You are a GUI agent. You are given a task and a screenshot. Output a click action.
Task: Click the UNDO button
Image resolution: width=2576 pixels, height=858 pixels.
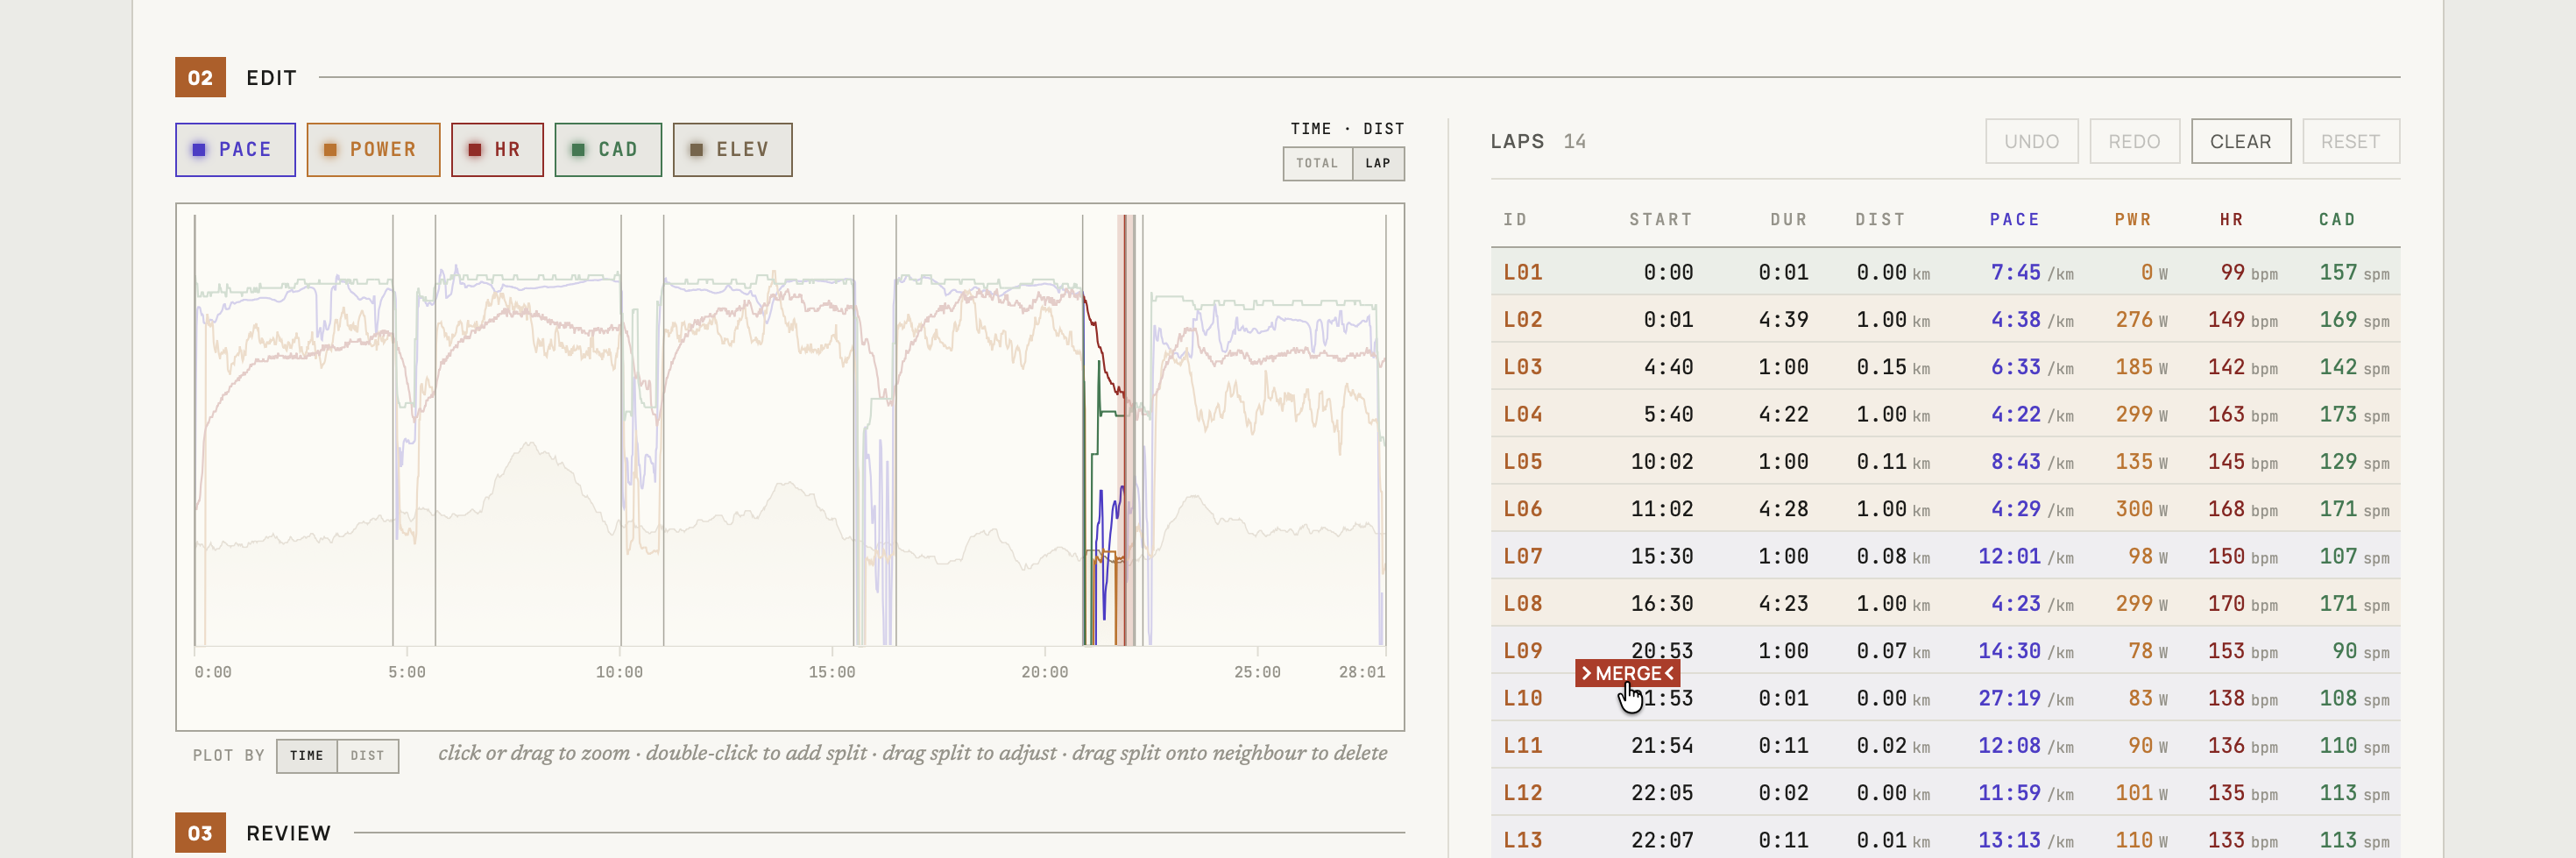click(2031, 142)
